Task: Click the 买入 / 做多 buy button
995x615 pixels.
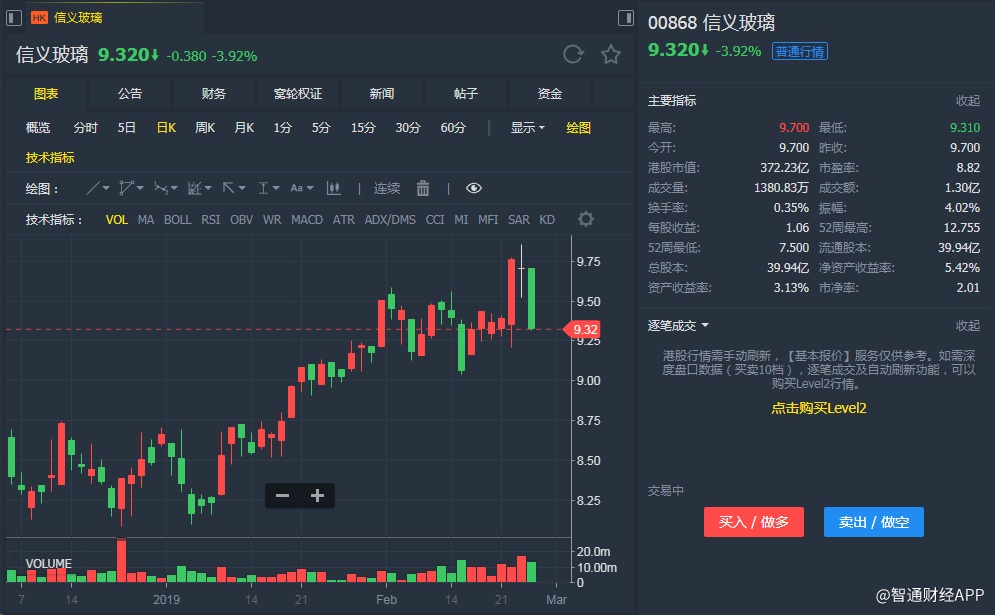Action: click(x=754, y=522)
